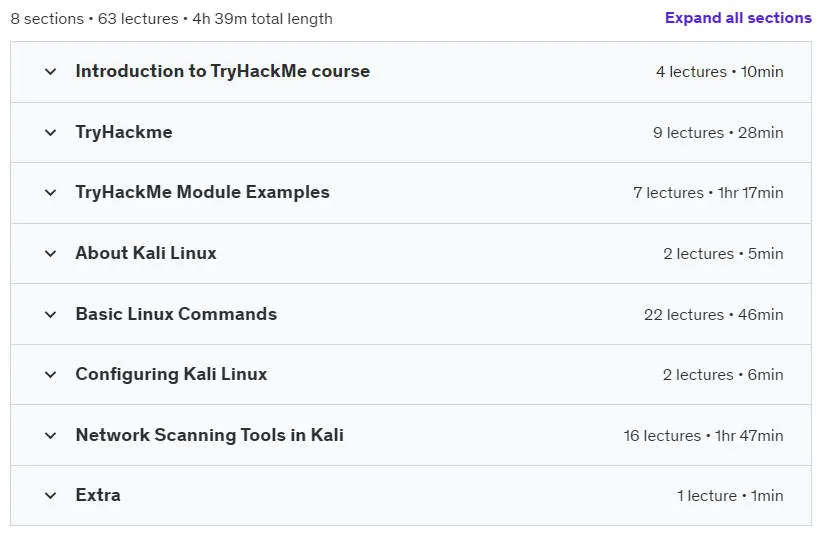Image resolution: width=820 pixels, height=533 pixels.
Task: Click the Expand all sections link
Action: [x=738, y=18]
